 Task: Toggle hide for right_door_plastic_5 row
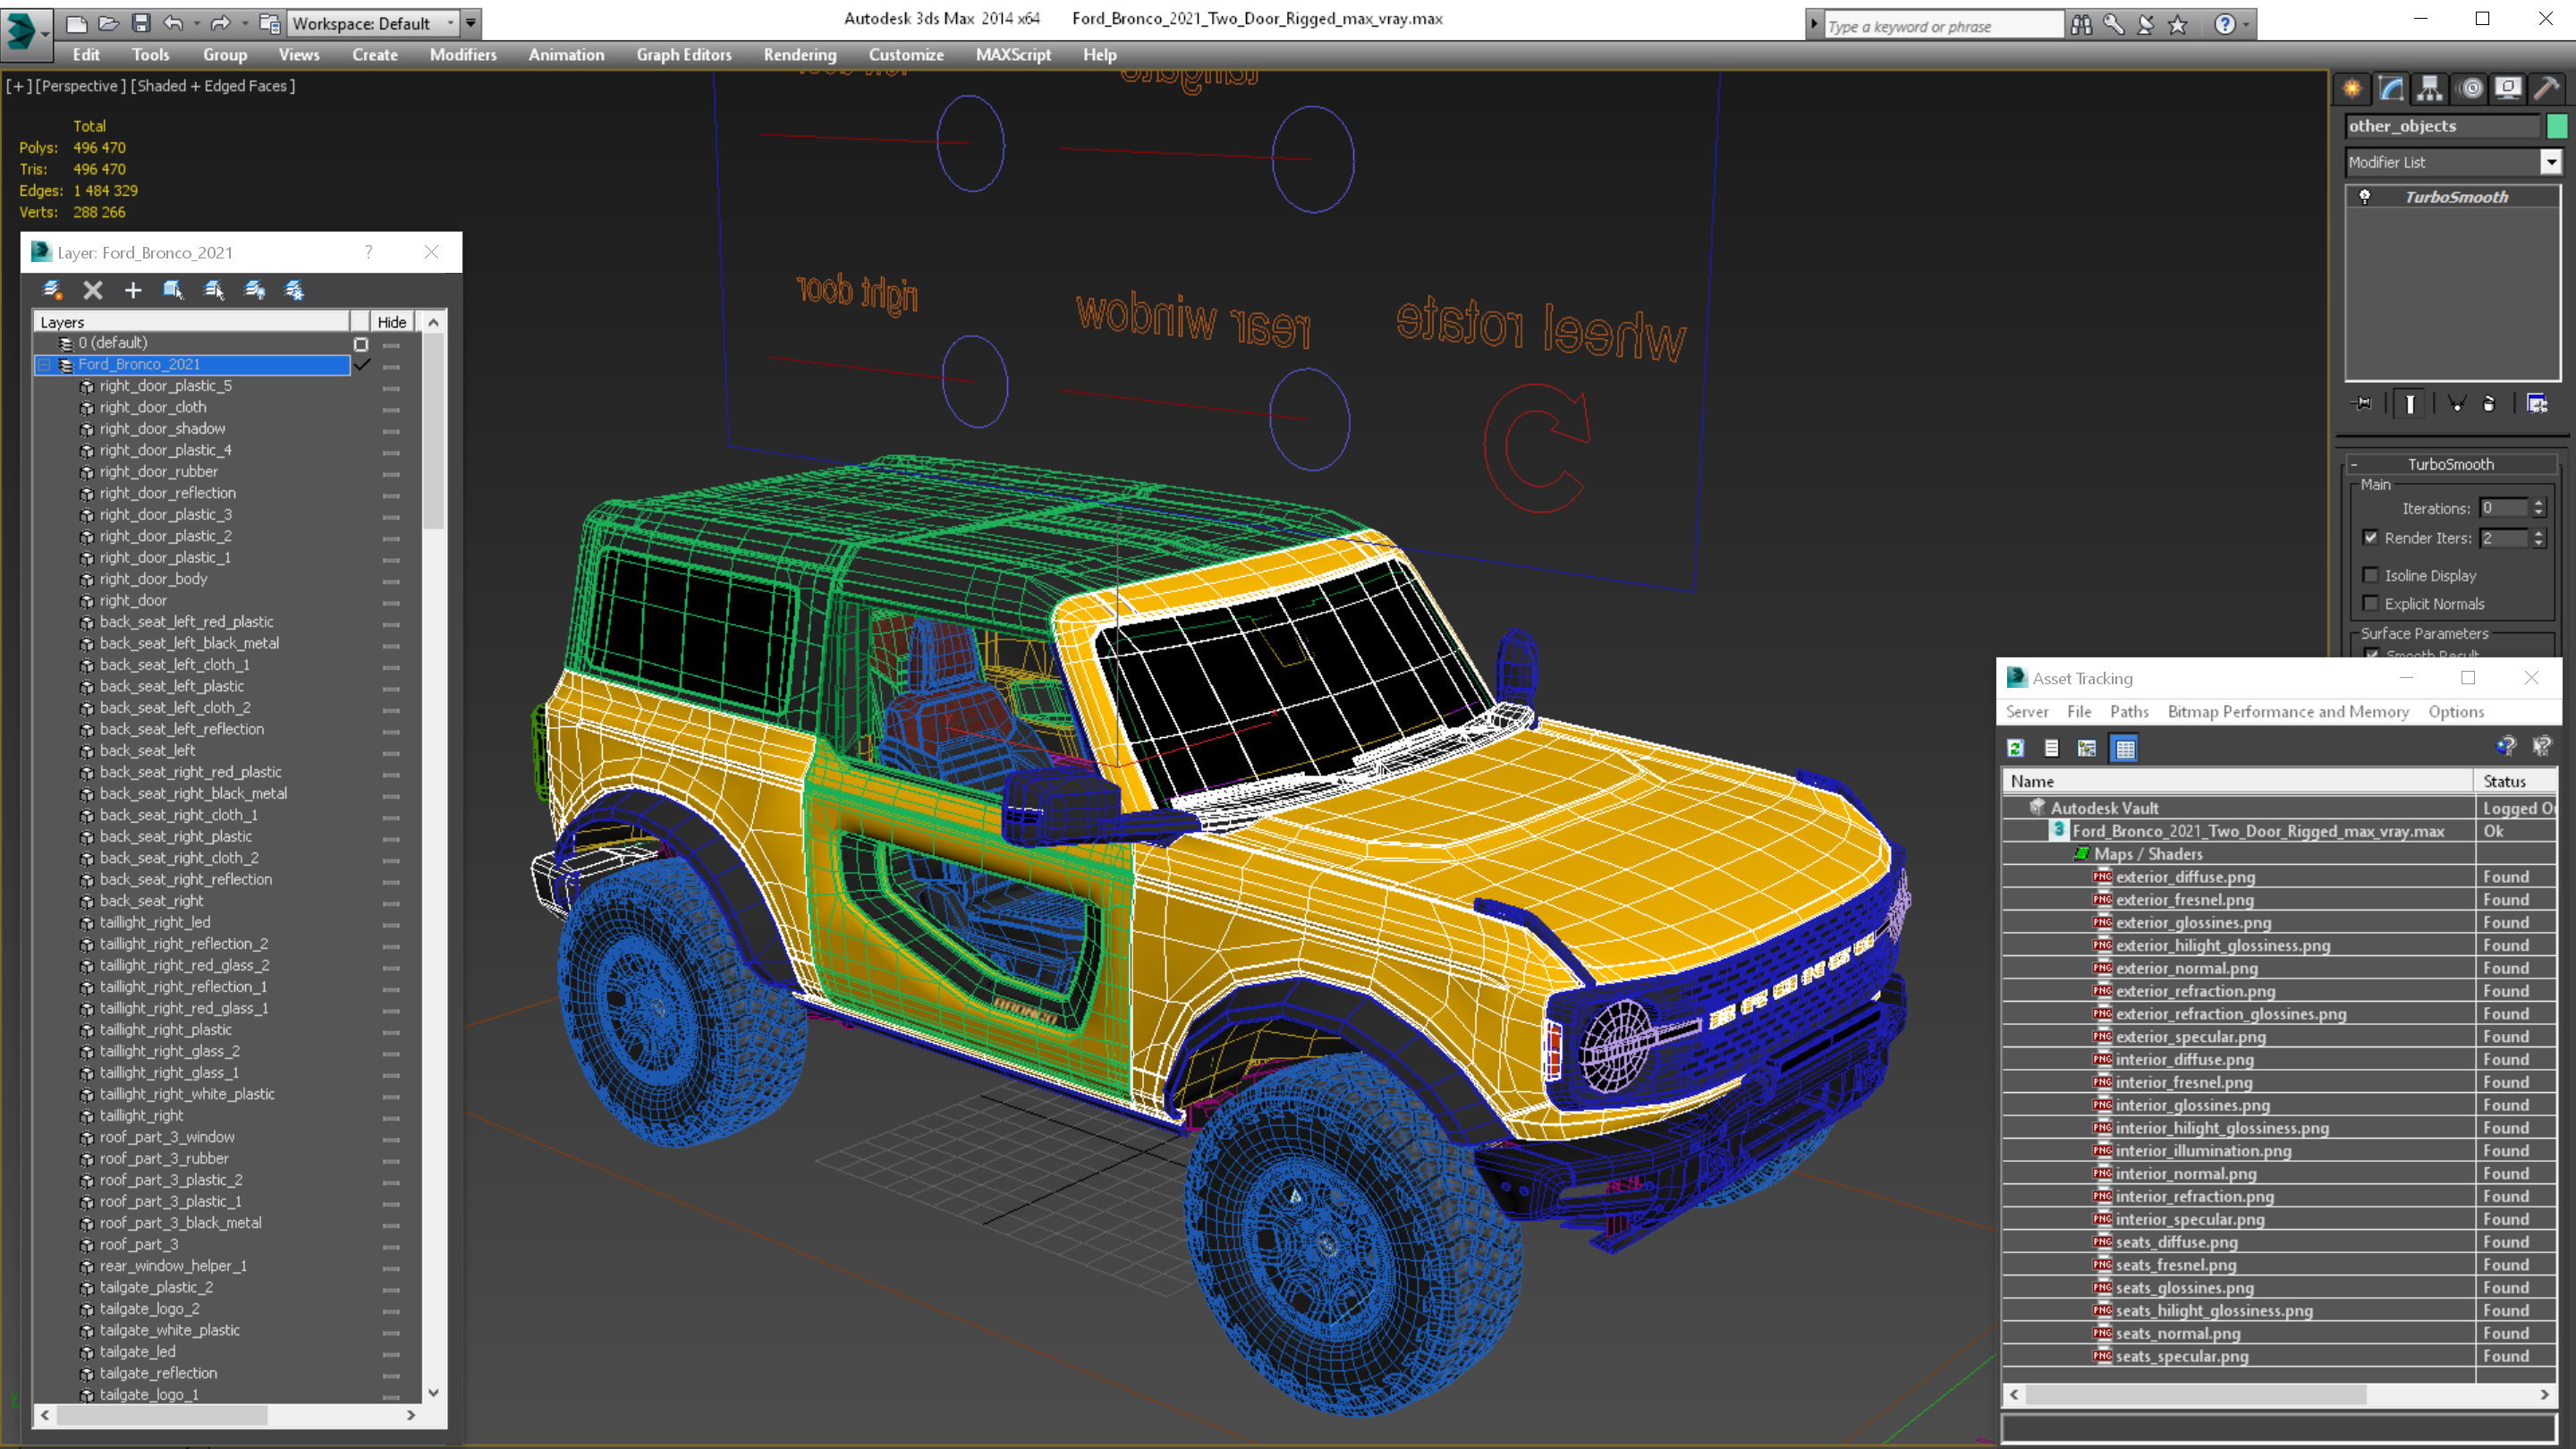[x=391, y=388]
